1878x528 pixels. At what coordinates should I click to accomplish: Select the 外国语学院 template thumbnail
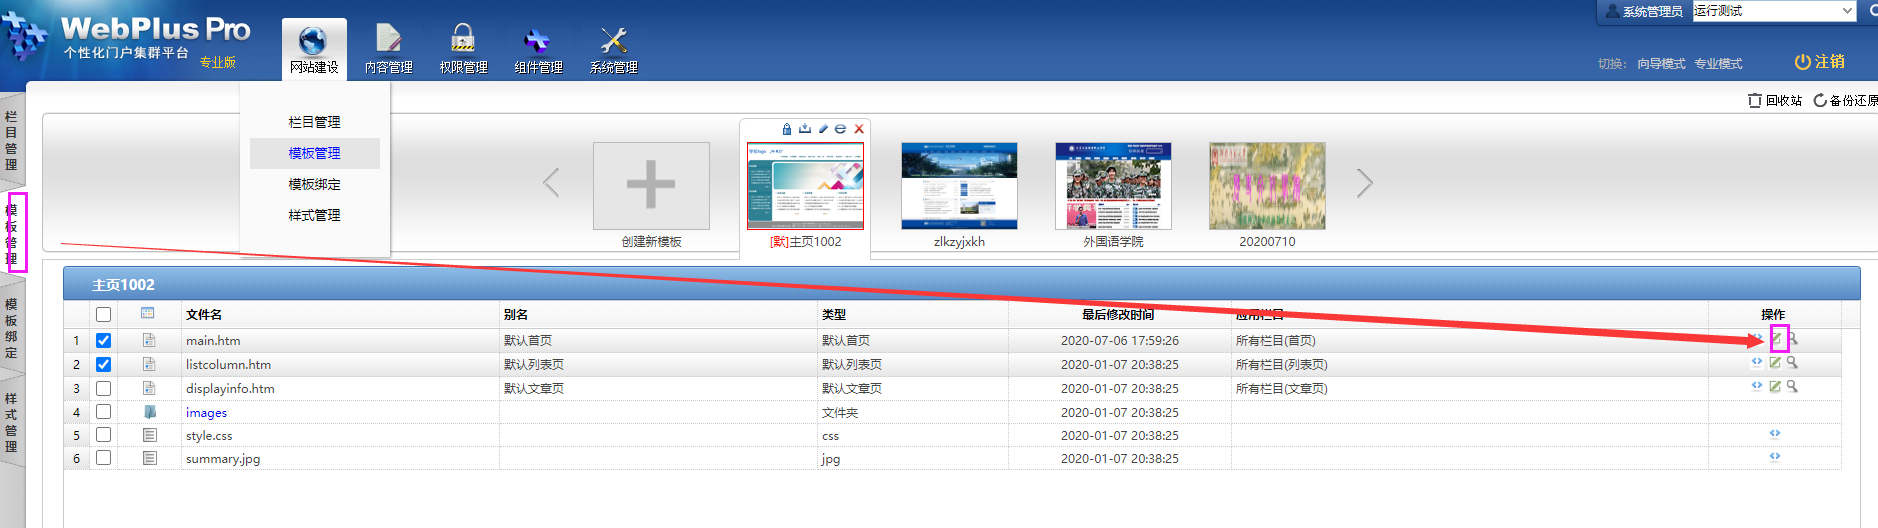pos(1113,186)
